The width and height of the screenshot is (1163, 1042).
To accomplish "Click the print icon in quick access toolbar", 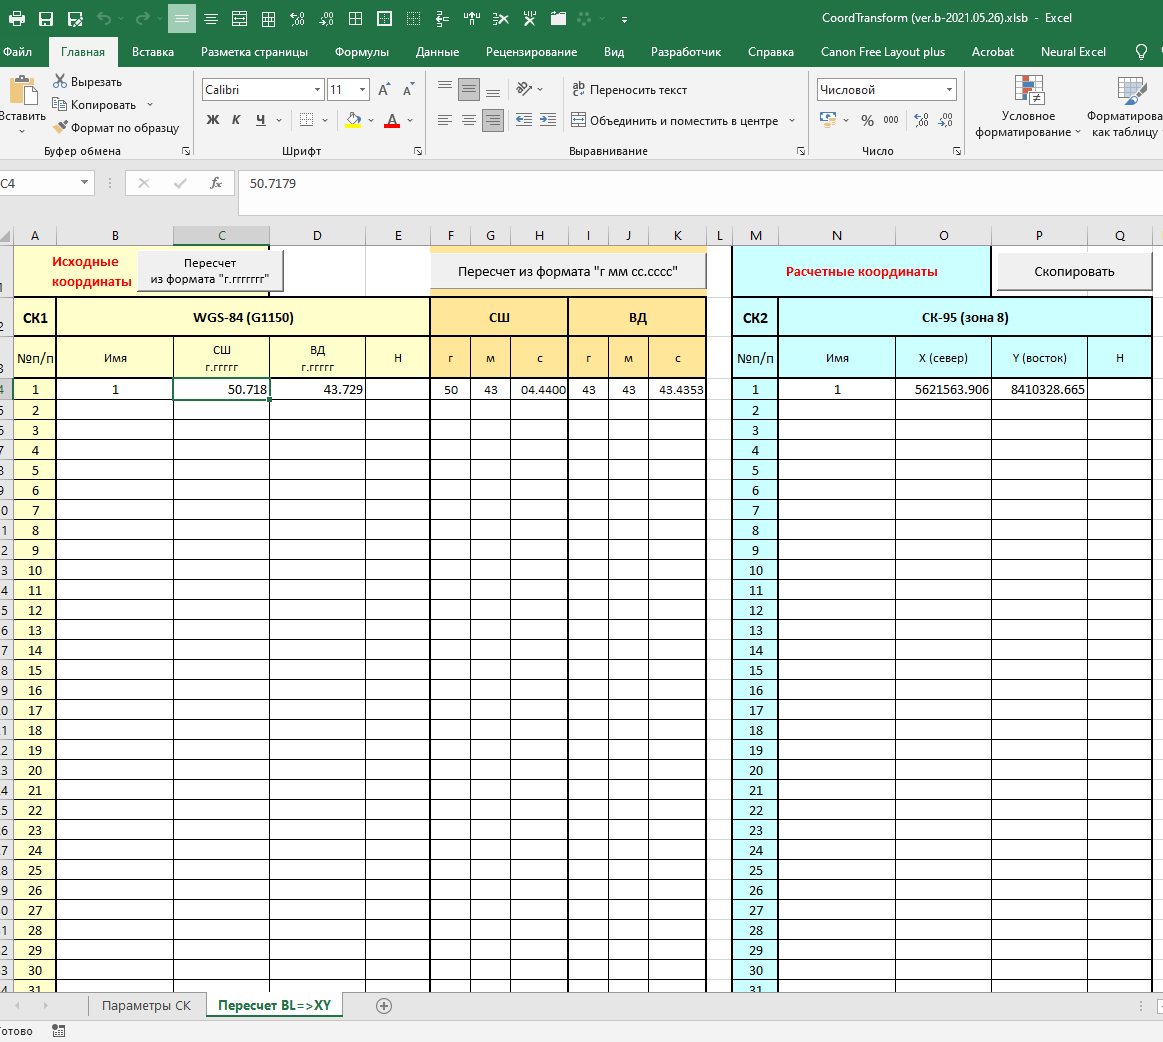I will [x=16, y=19].
